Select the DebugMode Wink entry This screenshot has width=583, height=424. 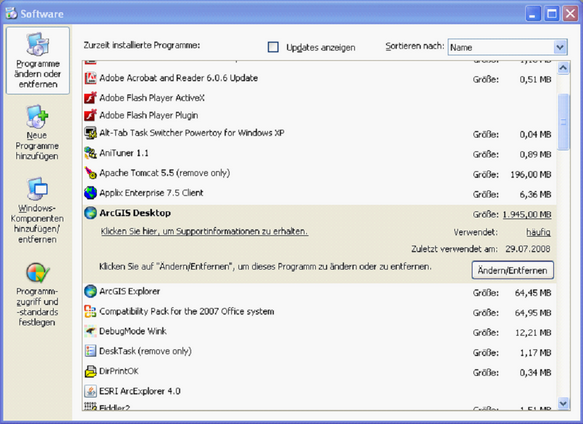point(319,332)
